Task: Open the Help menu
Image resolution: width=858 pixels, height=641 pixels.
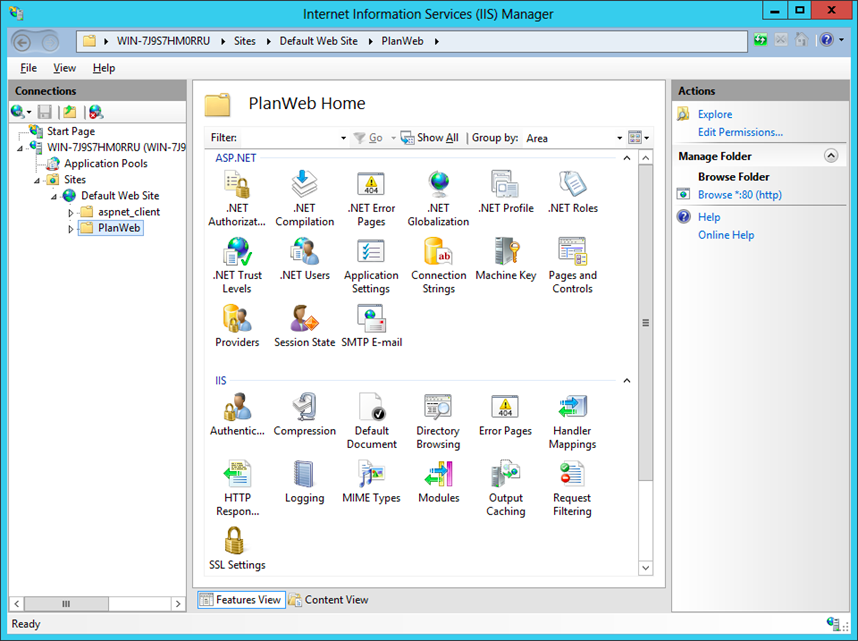Action: pyautogui.click(x=104, y=68)
